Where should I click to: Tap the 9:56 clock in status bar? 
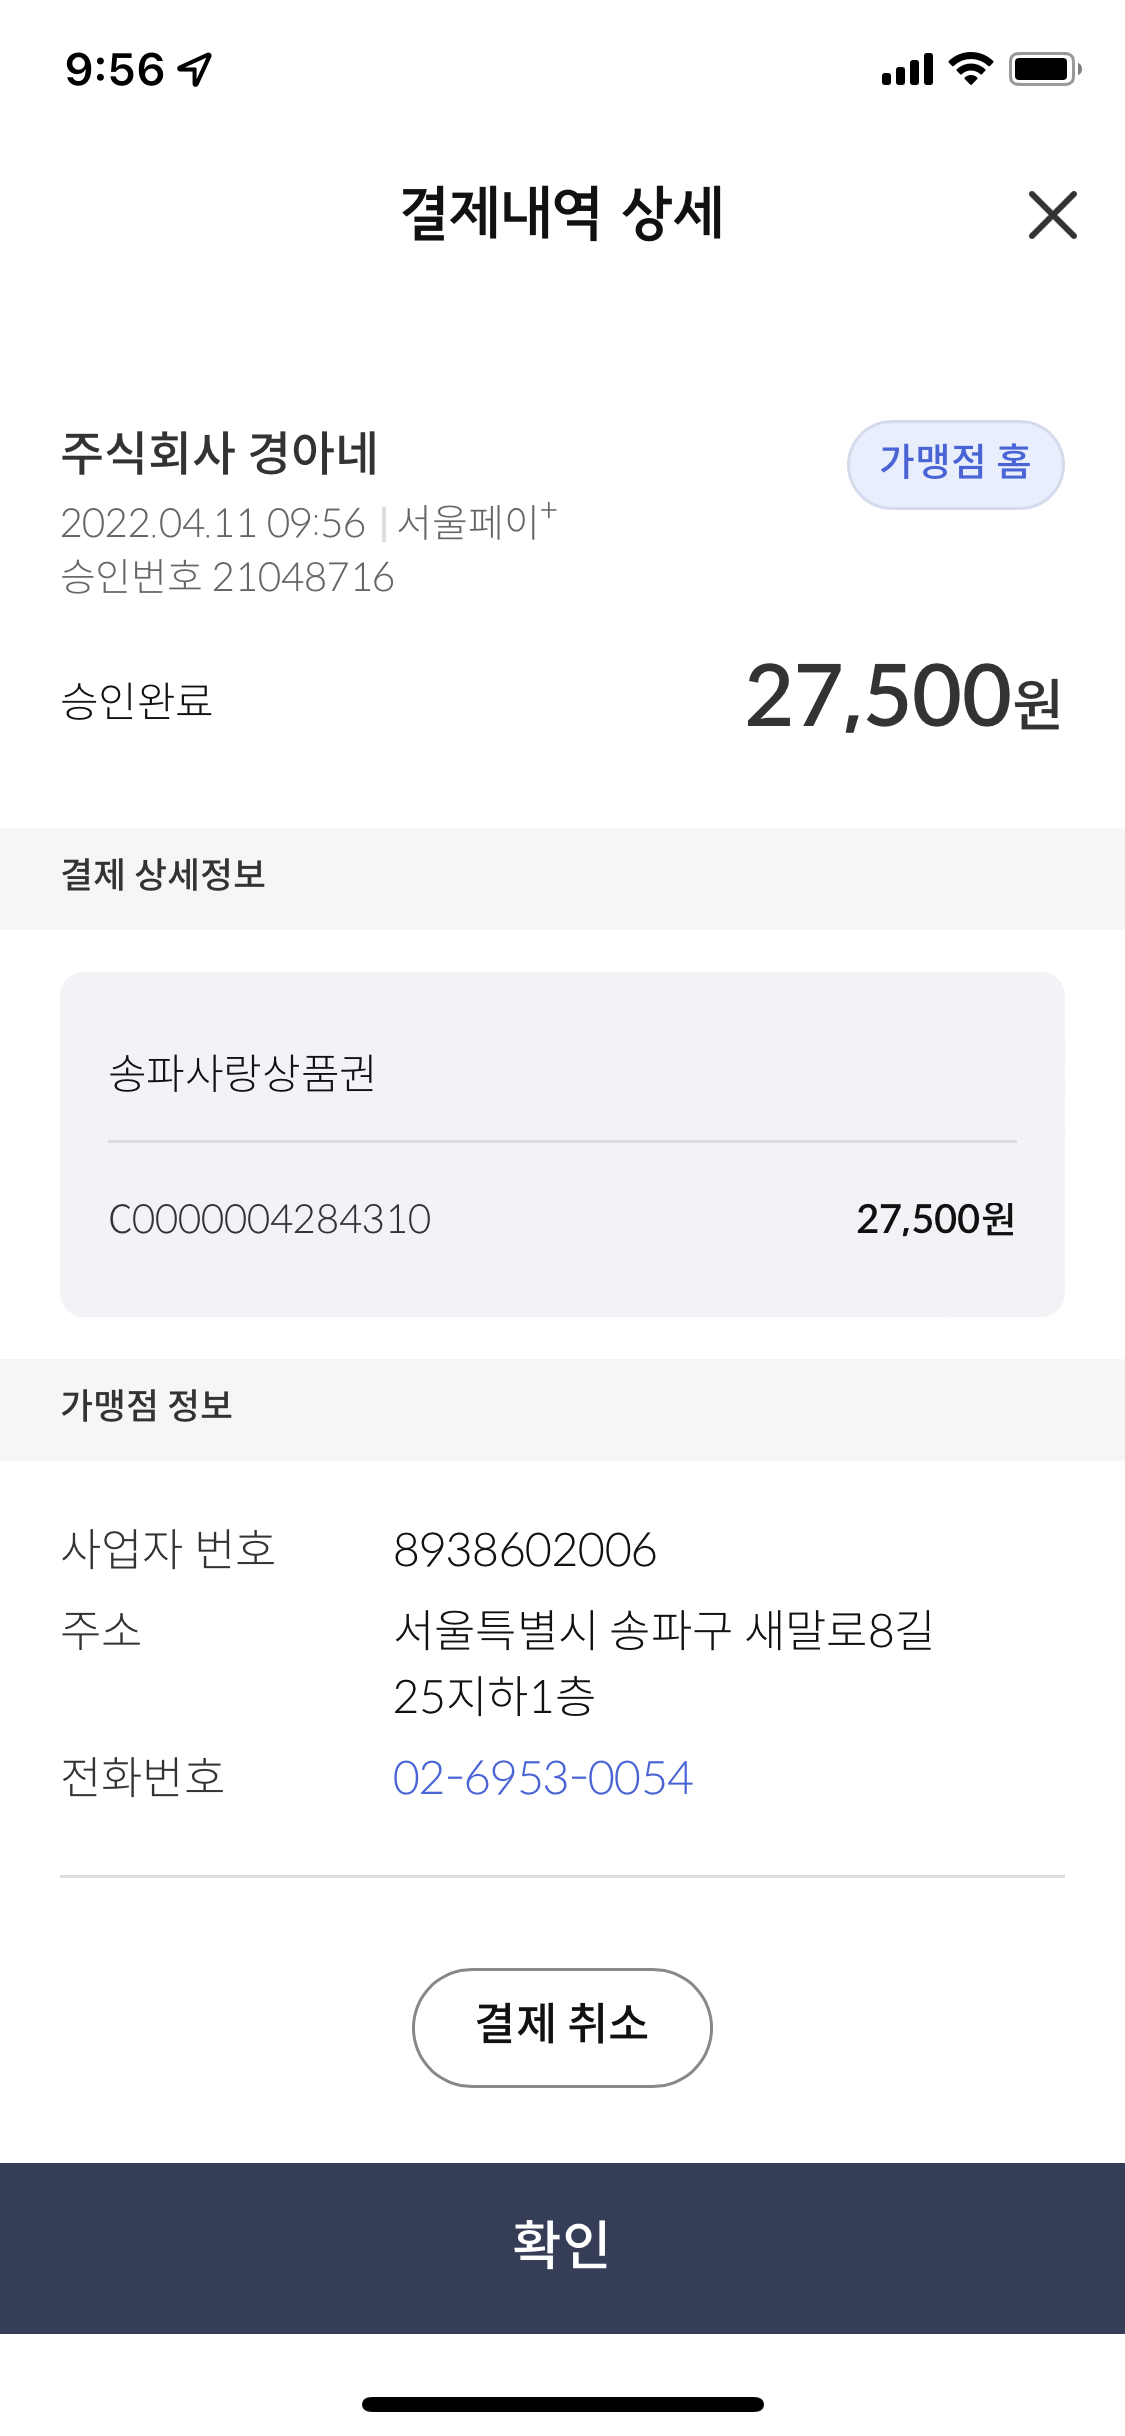click(114, 69)
